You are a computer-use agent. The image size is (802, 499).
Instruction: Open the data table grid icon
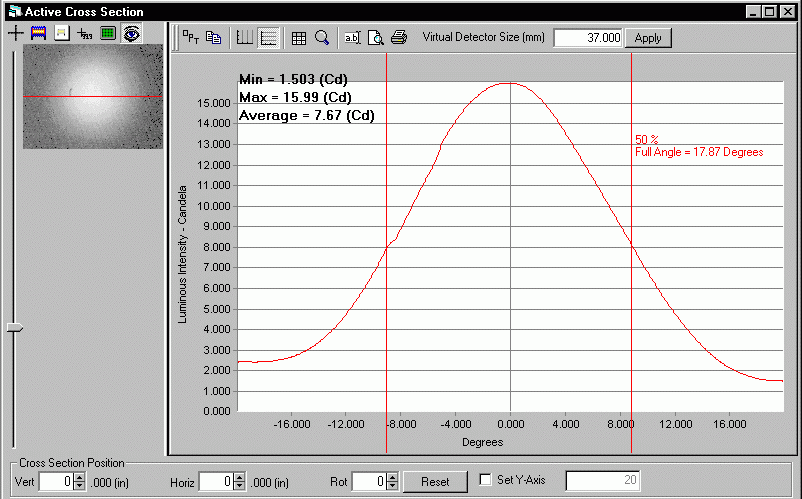(299, 38)
